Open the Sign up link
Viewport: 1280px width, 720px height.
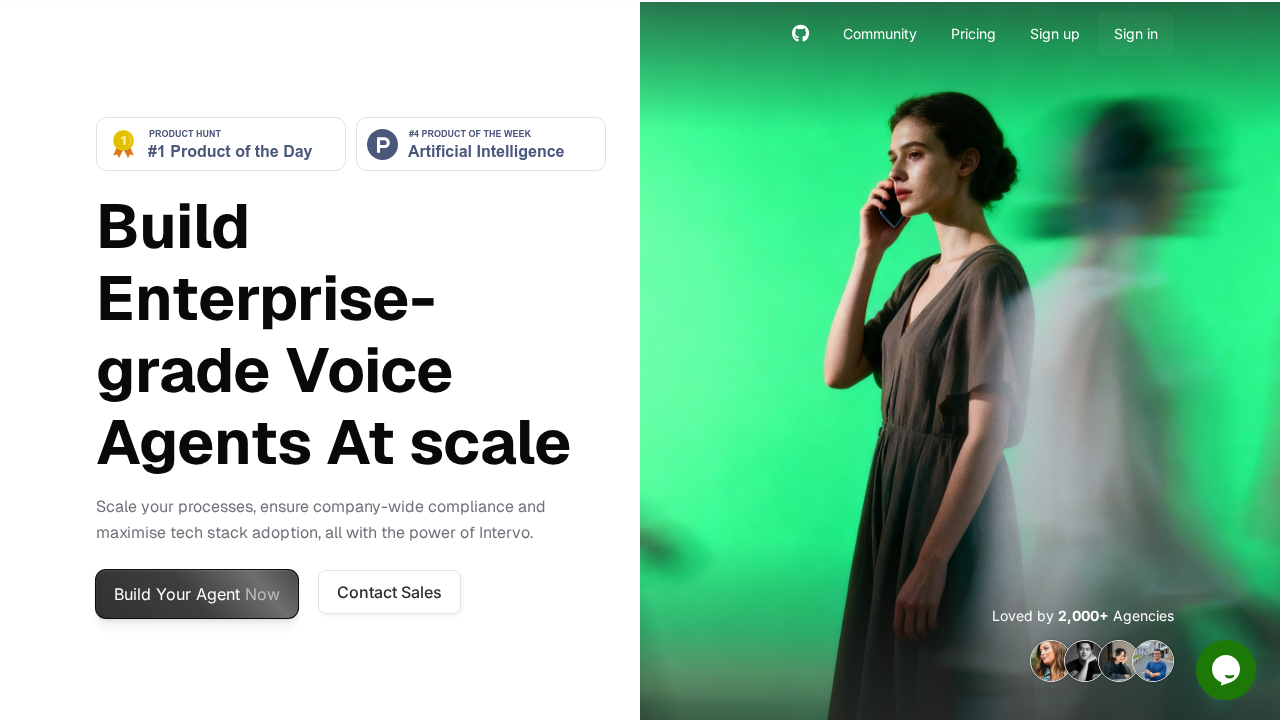(1055, 34)
